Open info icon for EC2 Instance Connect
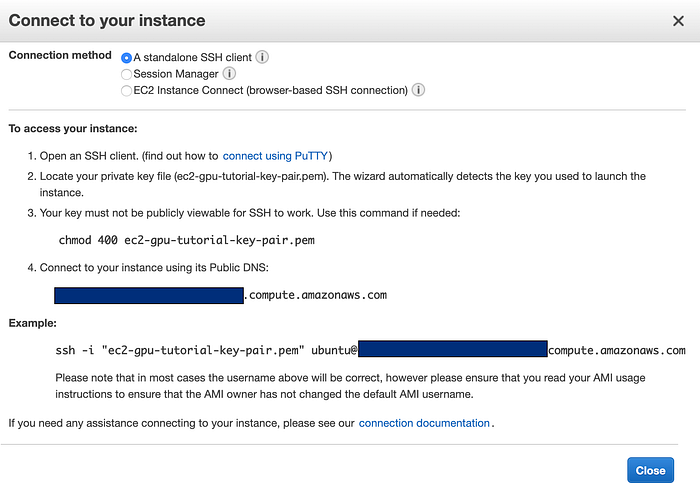Screen dimensions: 700x484 point(419,90)
